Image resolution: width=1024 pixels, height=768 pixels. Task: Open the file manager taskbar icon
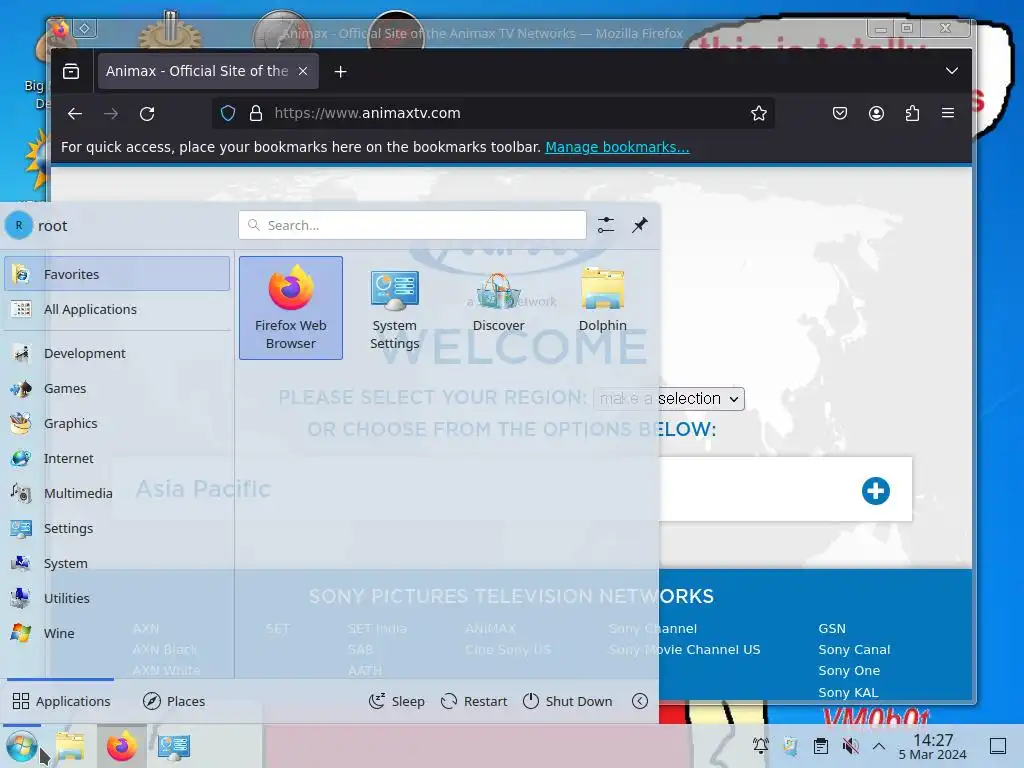(x=71, y=746)
